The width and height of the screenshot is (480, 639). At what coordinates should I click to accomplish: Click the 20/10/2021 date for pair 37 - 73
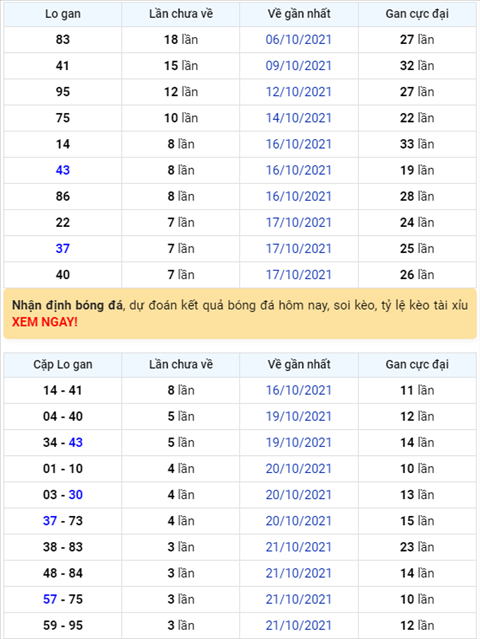pyautogui.click(x=299, y=520)
